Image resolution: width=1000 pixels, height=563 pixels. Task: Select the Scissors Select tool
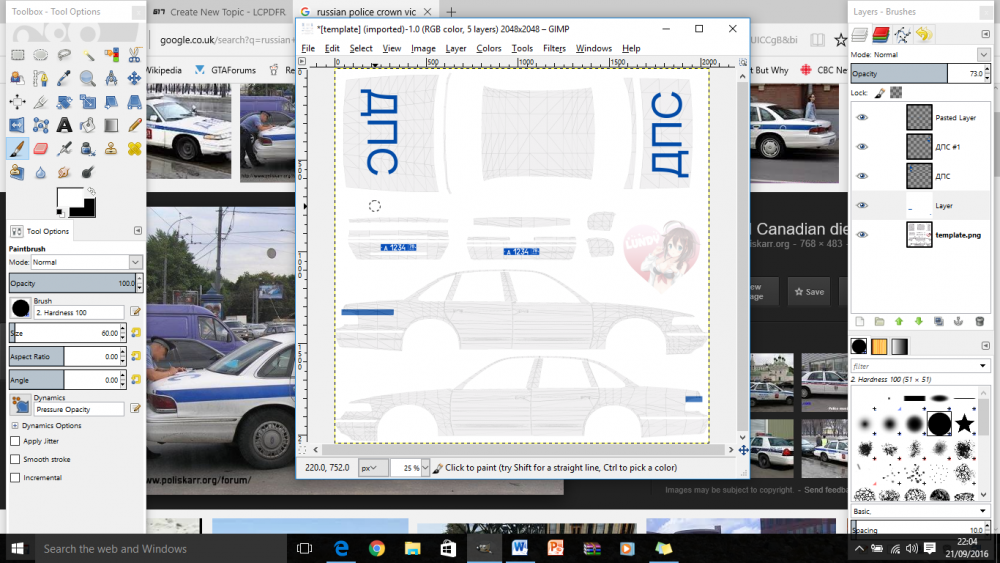tap(134, 55)
